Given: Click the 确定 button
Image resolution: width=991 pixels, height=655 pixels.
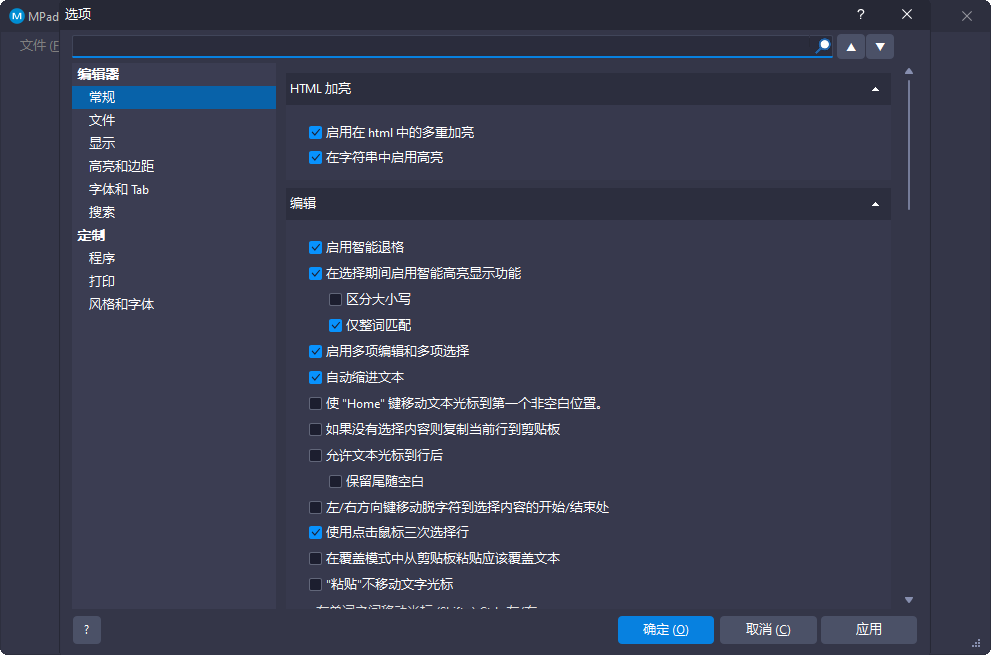Looking at the screenshot, I should pyautogui.click(x=665, y=630).
